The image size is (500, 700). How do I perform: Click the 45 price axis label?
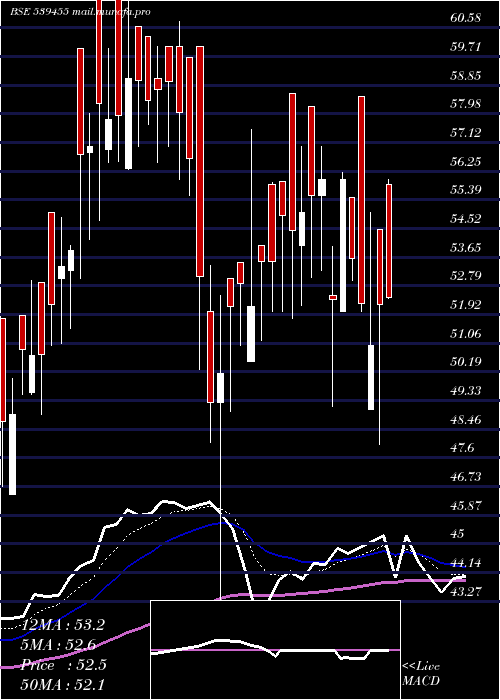click(x=458, y=534)
